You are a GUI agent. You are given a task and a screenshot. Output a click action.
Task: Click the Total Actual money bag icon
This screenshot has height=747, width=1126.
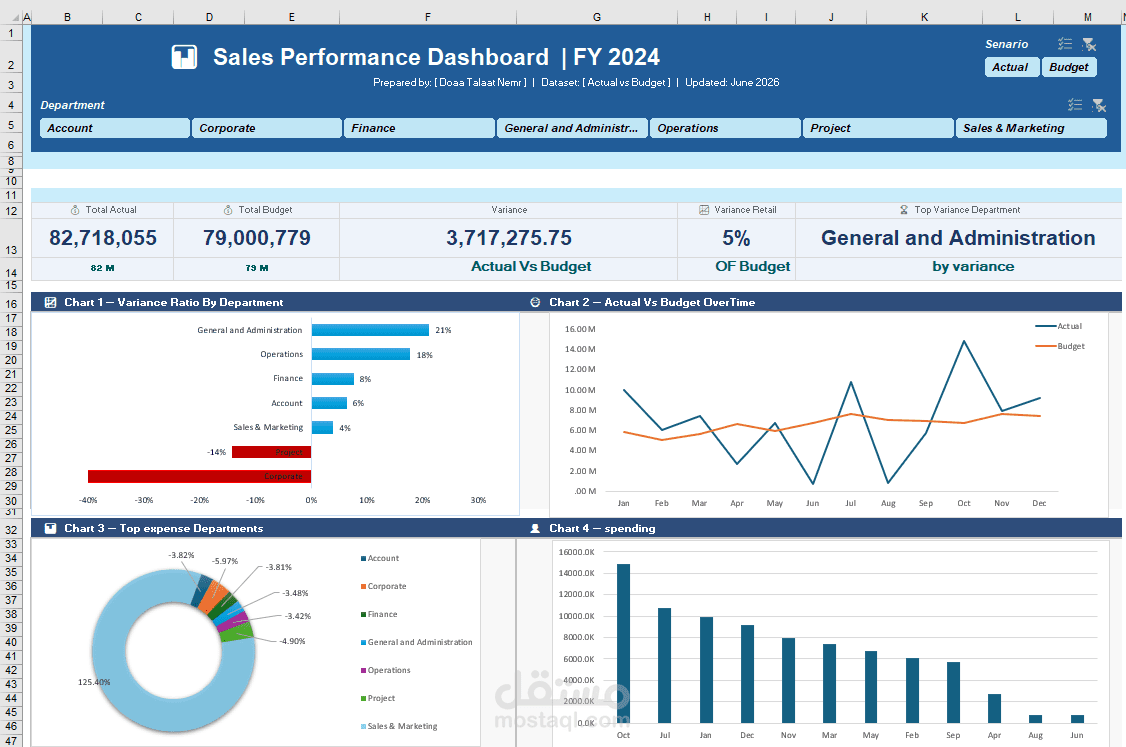pos(75,210)
